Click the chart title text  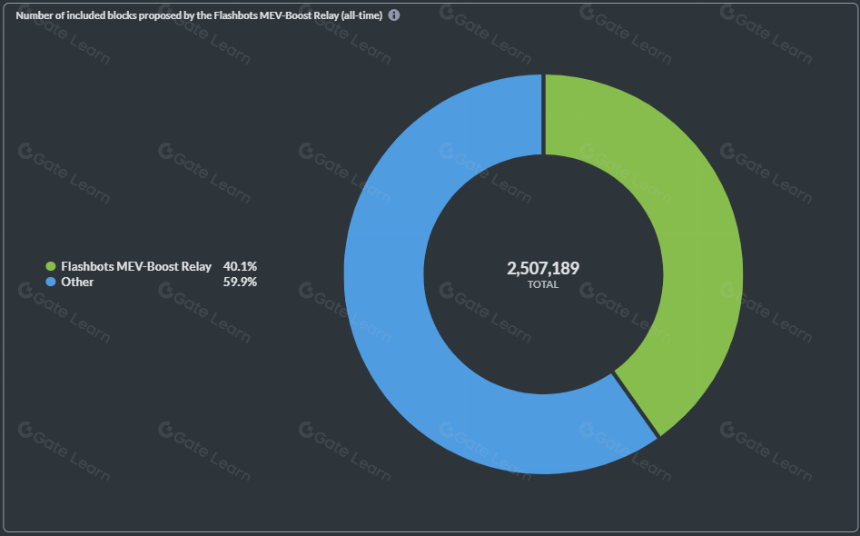click(x=199, y=15)
